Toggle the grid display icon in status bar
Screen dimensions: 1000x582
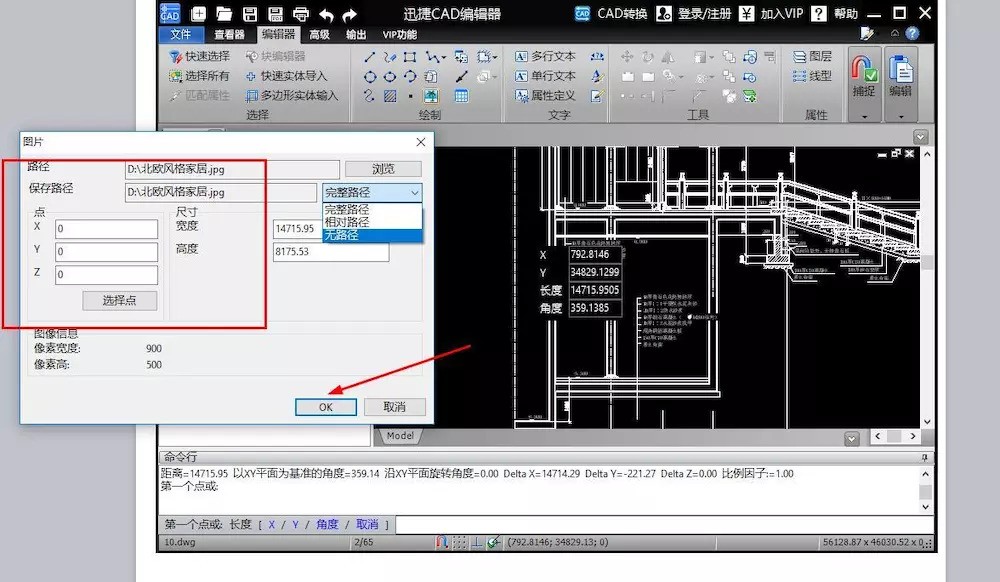(x=460, y=543)
